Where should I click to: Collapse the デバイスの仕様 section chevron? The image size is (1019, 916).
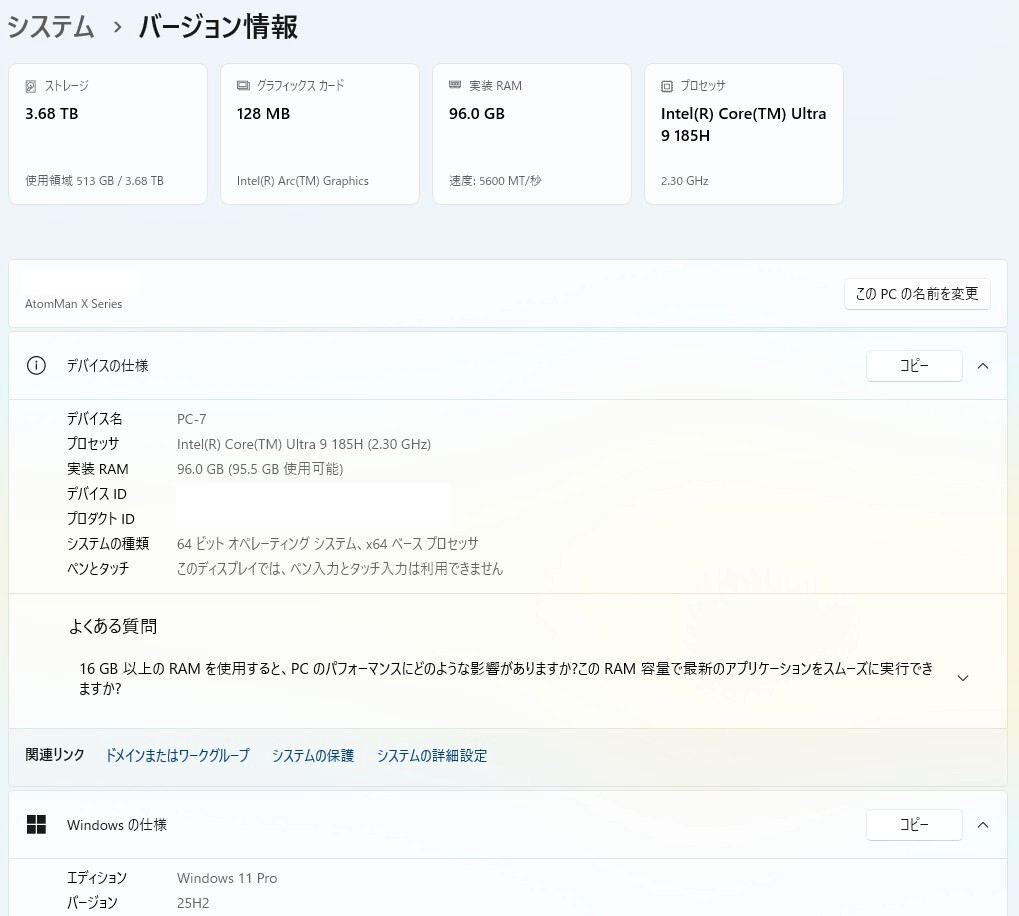982,366
